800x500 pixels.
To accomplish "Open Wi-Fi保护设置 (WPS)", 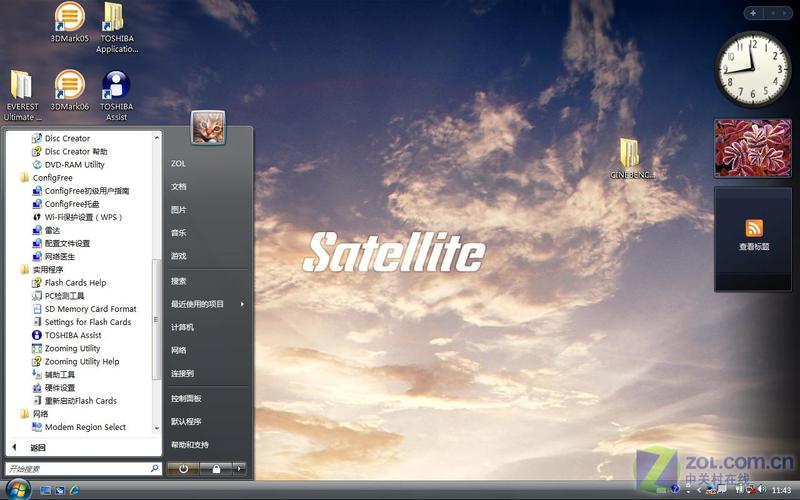I will click(x=77, y=217).
